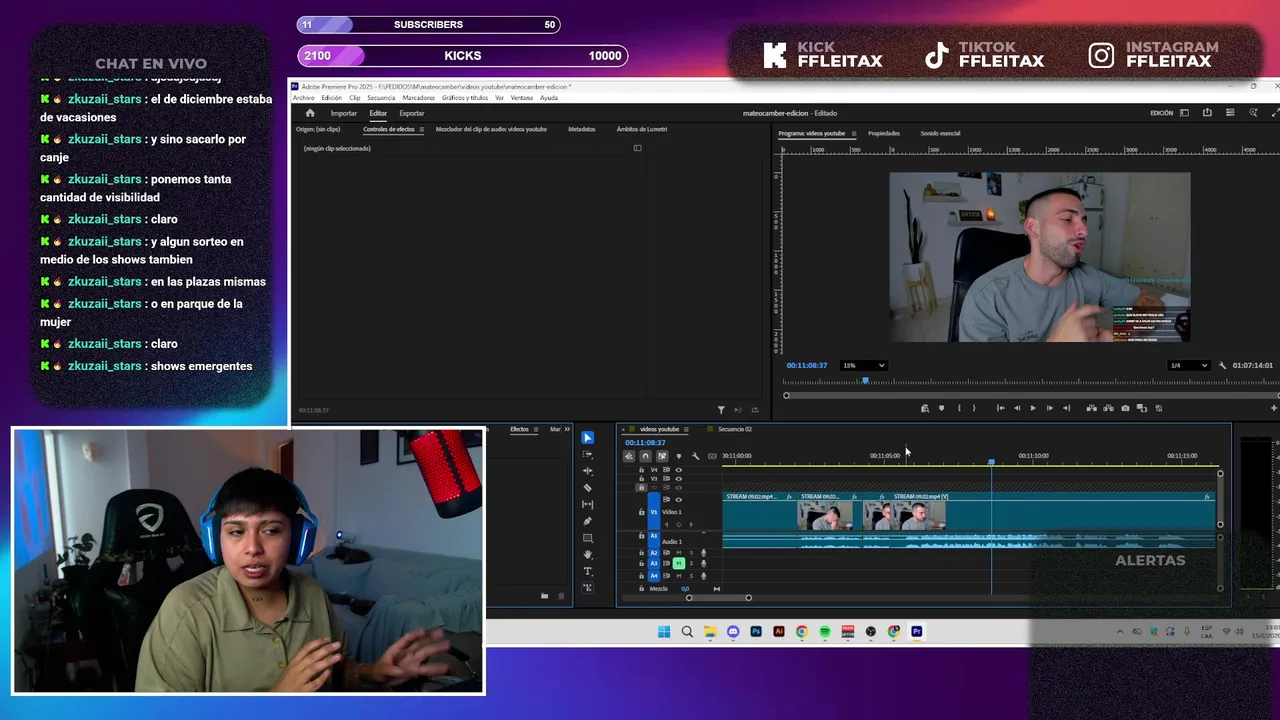
Task: Select the Slip tool
Action: point(587,505)
